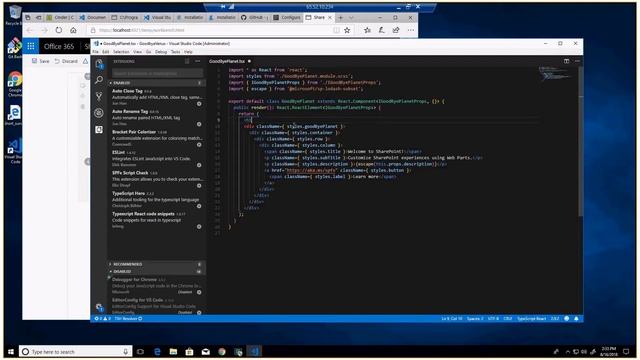Click the gear icon for Debugger for Chrome
This screenshot has width=640, height=360.
coord(199,292)
